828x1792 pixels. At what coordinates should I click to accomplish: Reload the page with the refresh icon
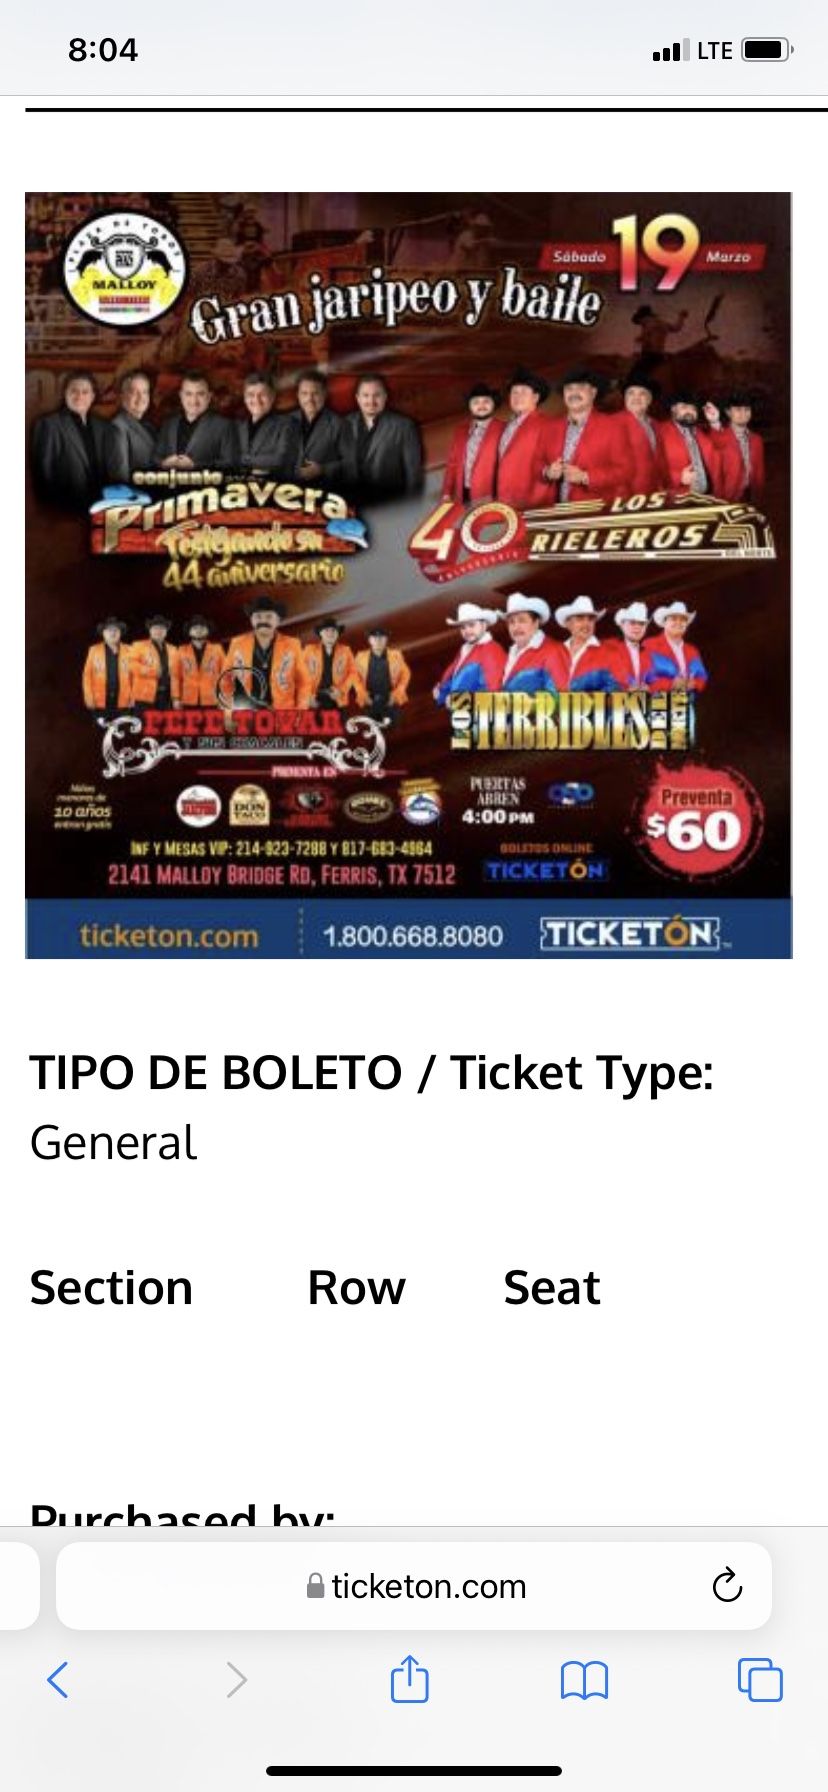727,1585
